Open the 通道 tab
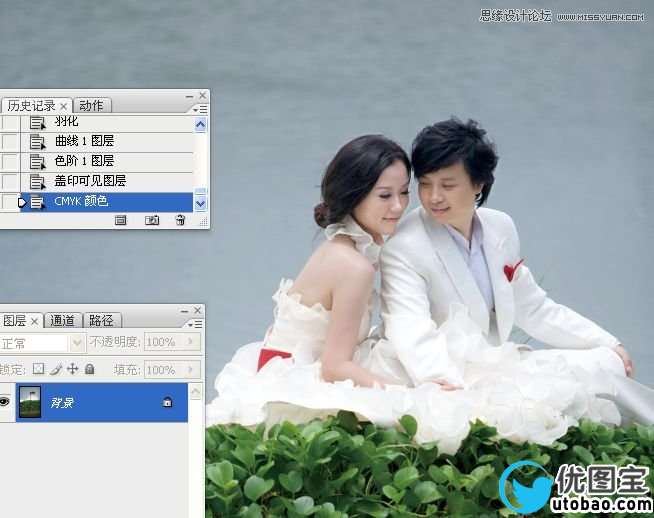Image resolution: width=654 pixels, height=518 pixels. pos(62,320)
